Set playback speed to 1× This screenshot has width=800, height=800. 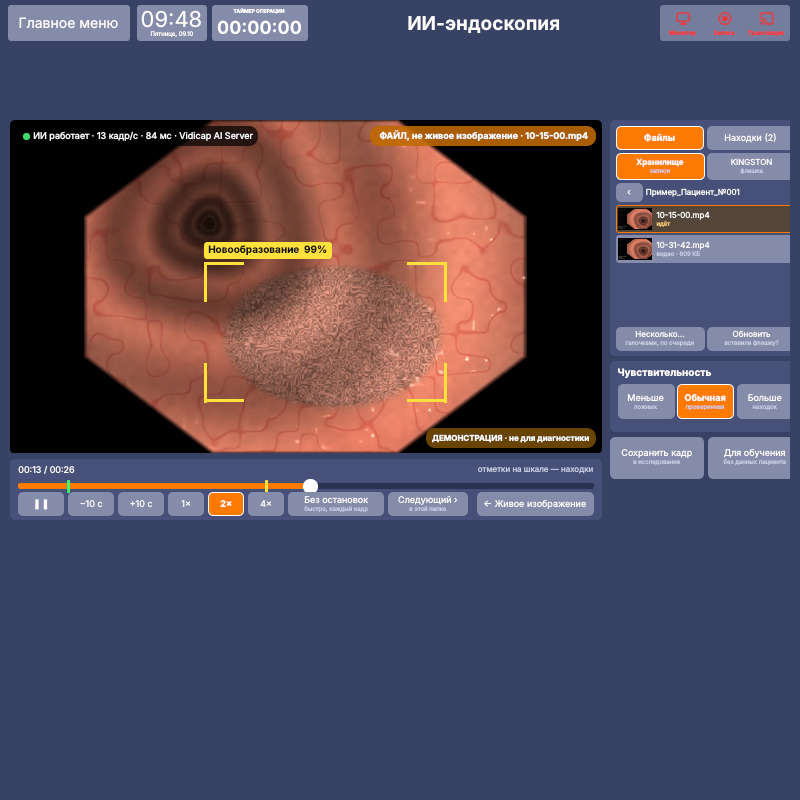coord(186,504)
